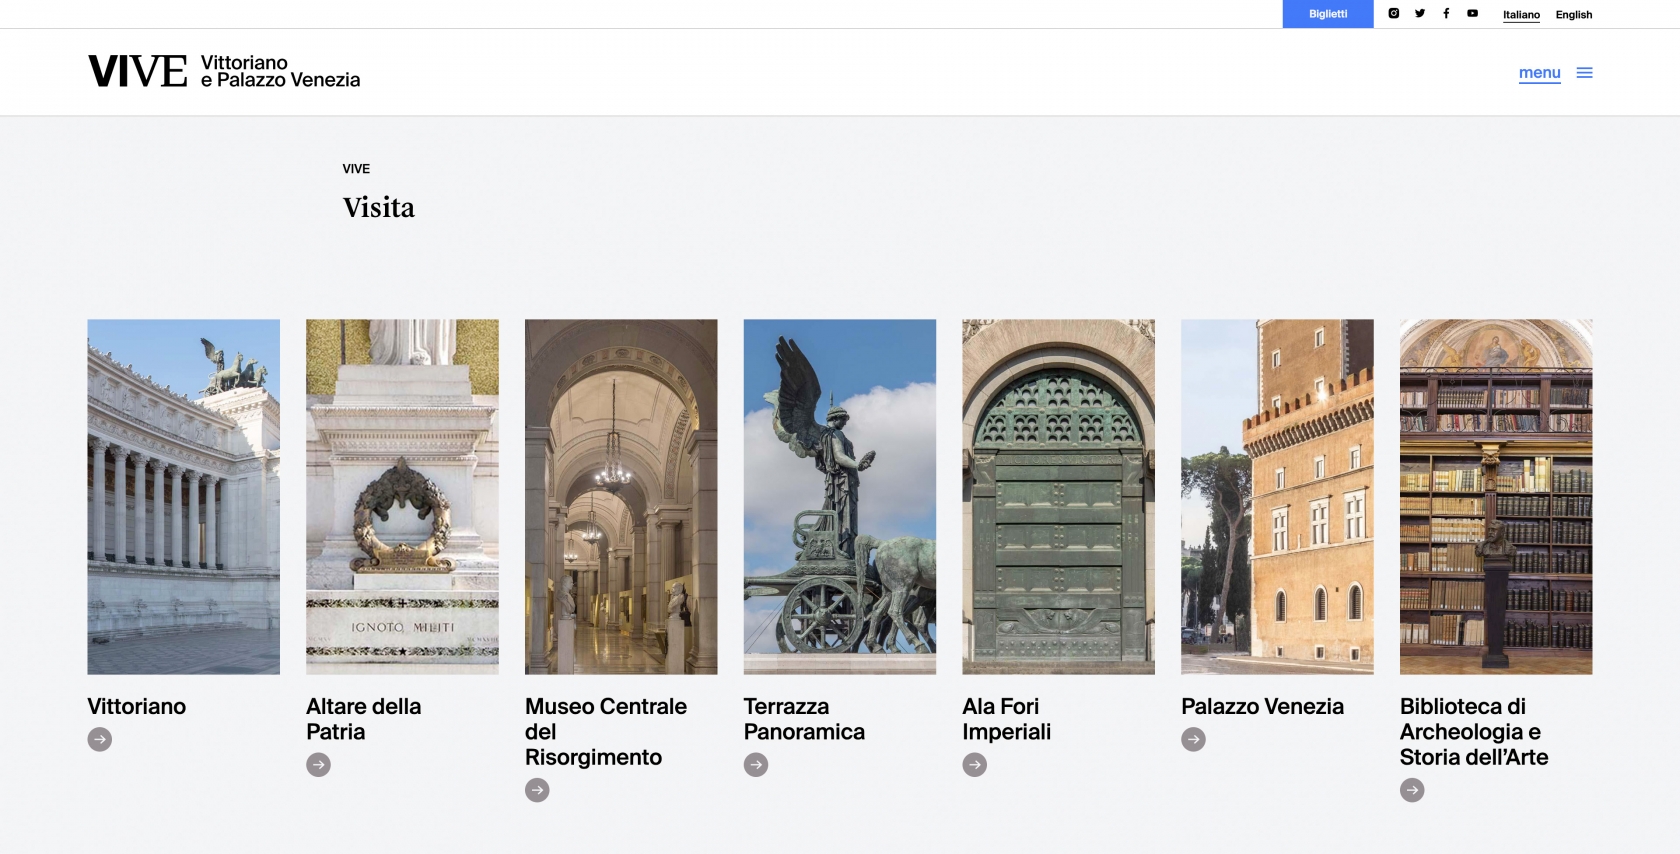The width and height of the screenshot is (1680, 854).
Task: Open the Twitter social icon
Action: (1419, 14)
